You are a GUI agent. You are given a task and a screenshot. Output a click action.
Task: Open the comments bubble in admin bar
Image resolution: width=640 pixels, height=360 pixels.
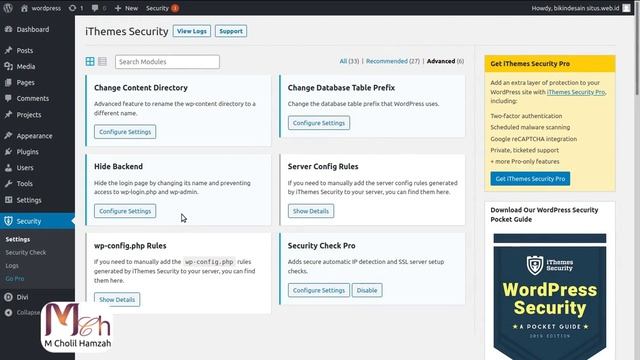pyautogui.click(x=99, y=8)
